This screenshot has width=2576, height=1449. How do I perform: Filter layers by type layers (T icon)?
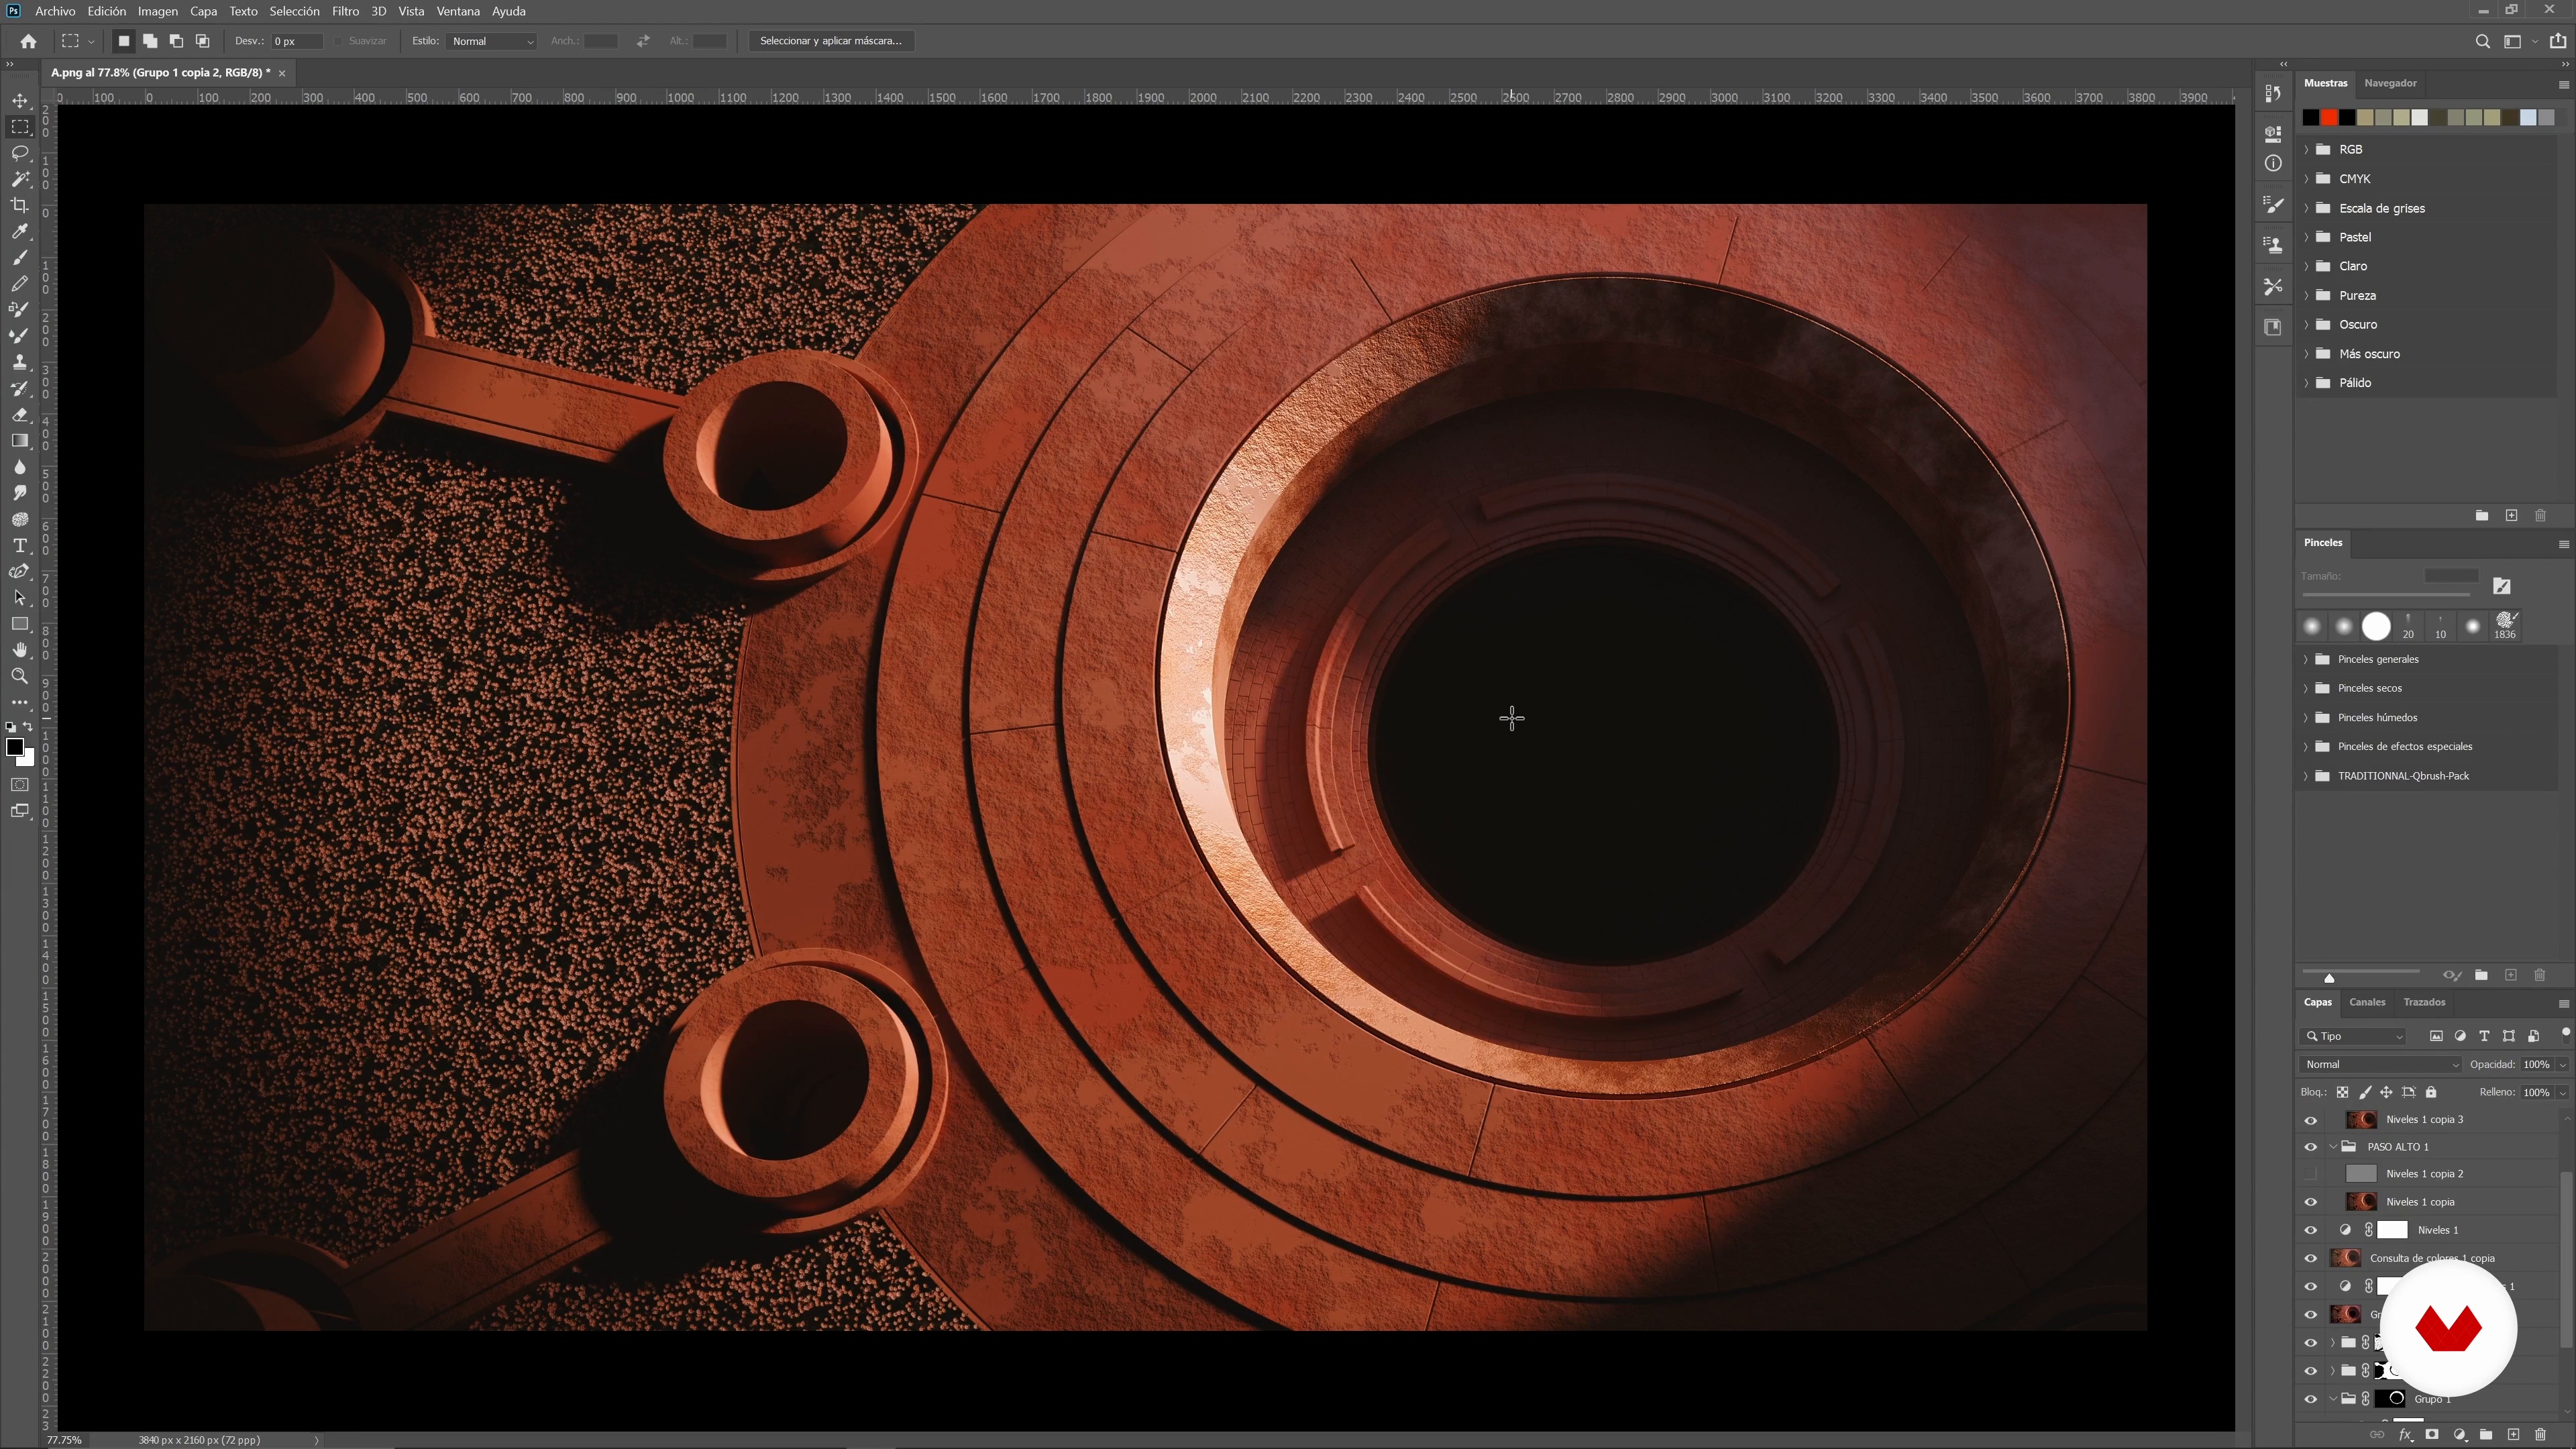pos(2484,1036)
